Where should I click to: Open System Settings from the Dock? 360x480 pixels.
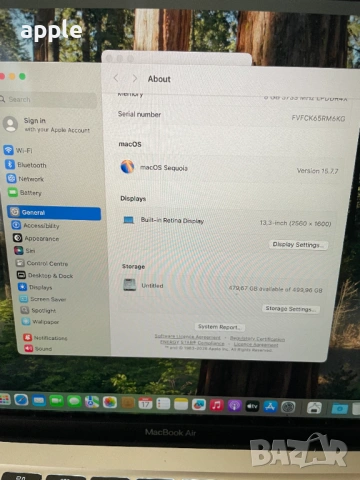(x=288, y=407)
